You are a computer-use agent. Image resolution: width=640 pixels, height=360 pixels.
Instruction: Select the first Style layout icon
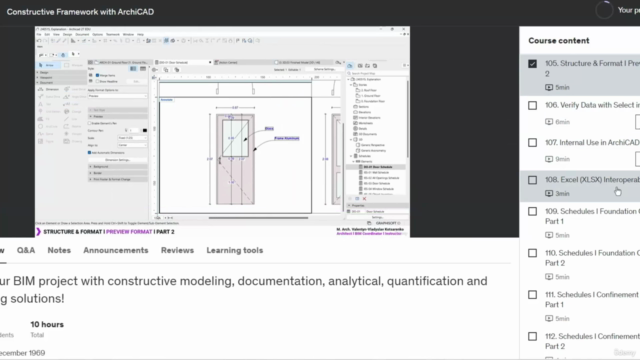click(x=133, y=69)
